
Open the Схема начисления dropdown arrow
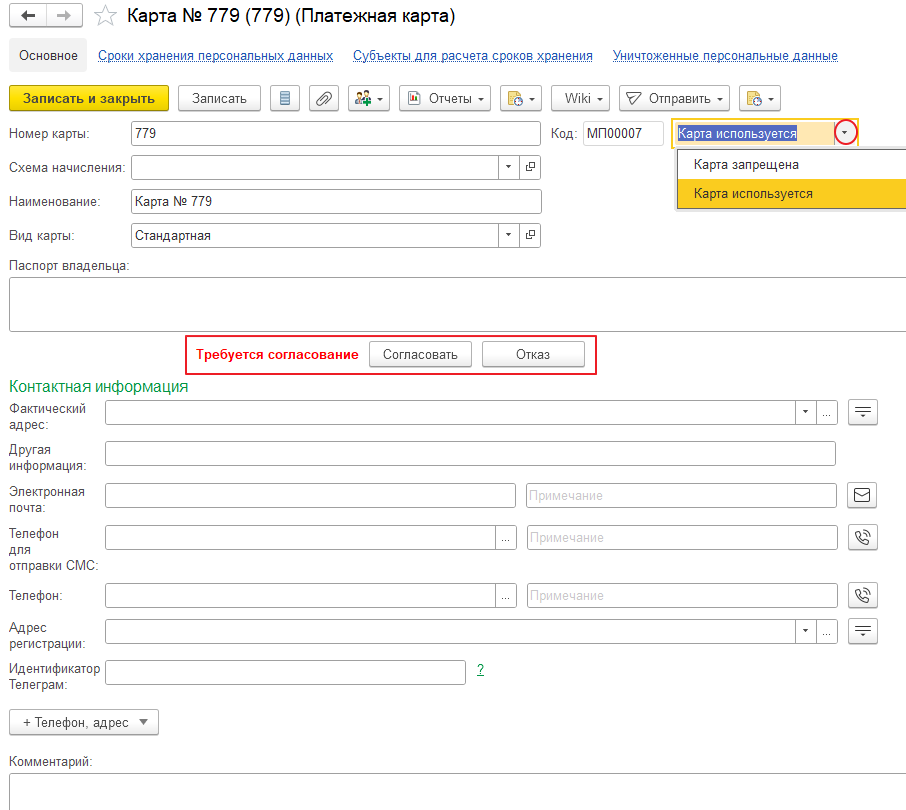[x=508, y=167]
